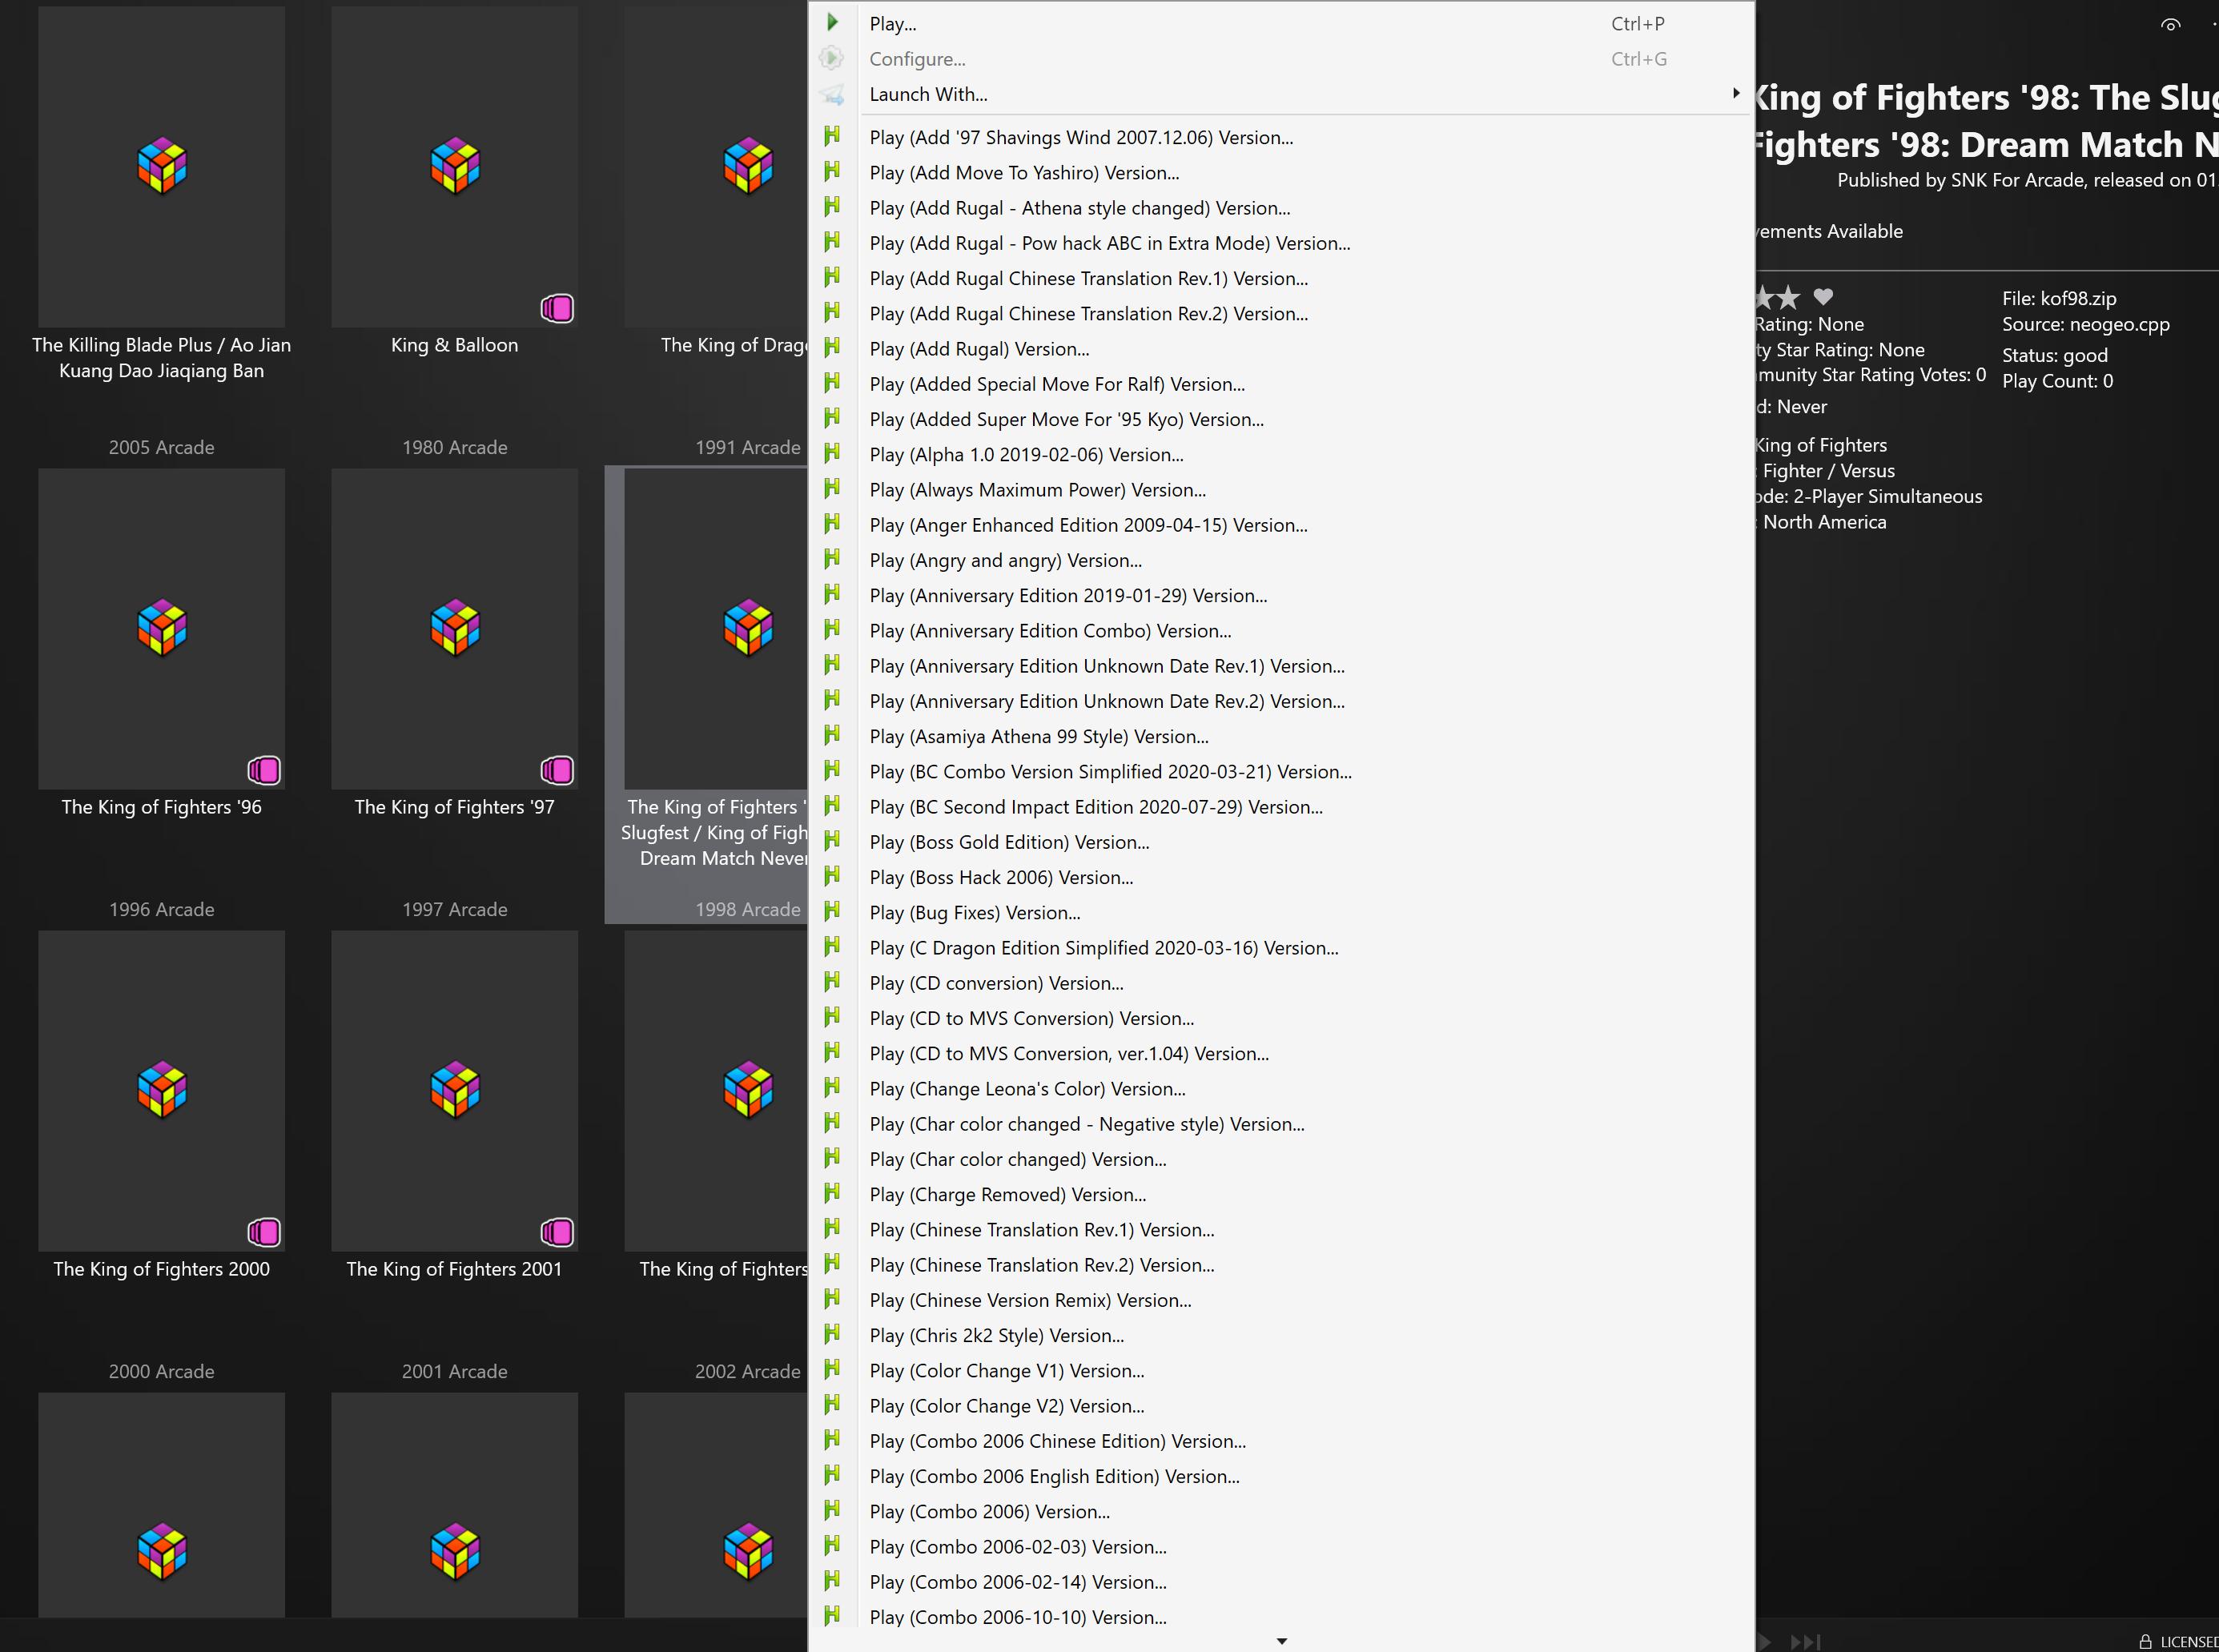Screen dimensions: 2219x1652
Task: Click pink badge on King & Balloon
Action: click(x=557, y=308)
